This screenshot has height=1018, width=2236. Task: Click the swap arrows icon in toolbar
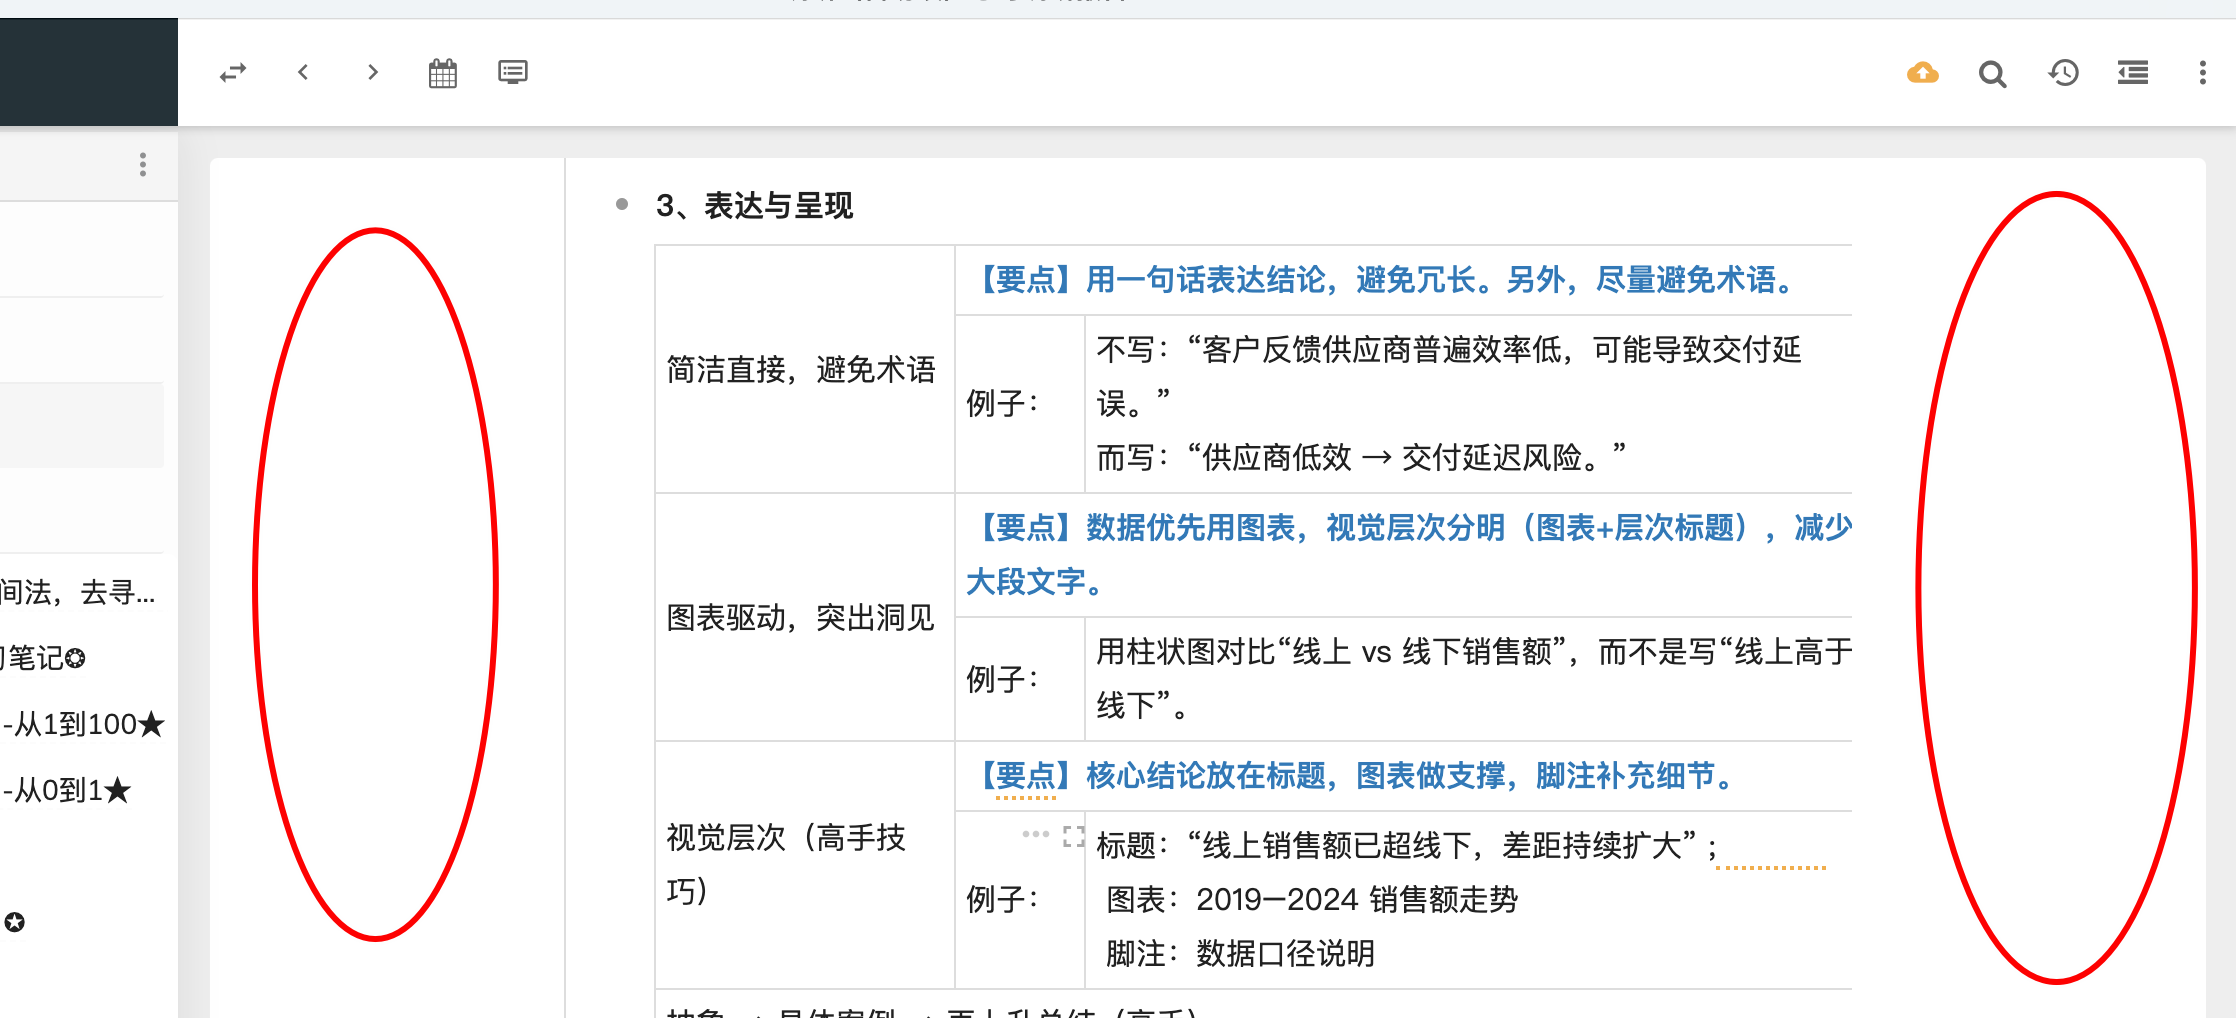coord(233,73)
